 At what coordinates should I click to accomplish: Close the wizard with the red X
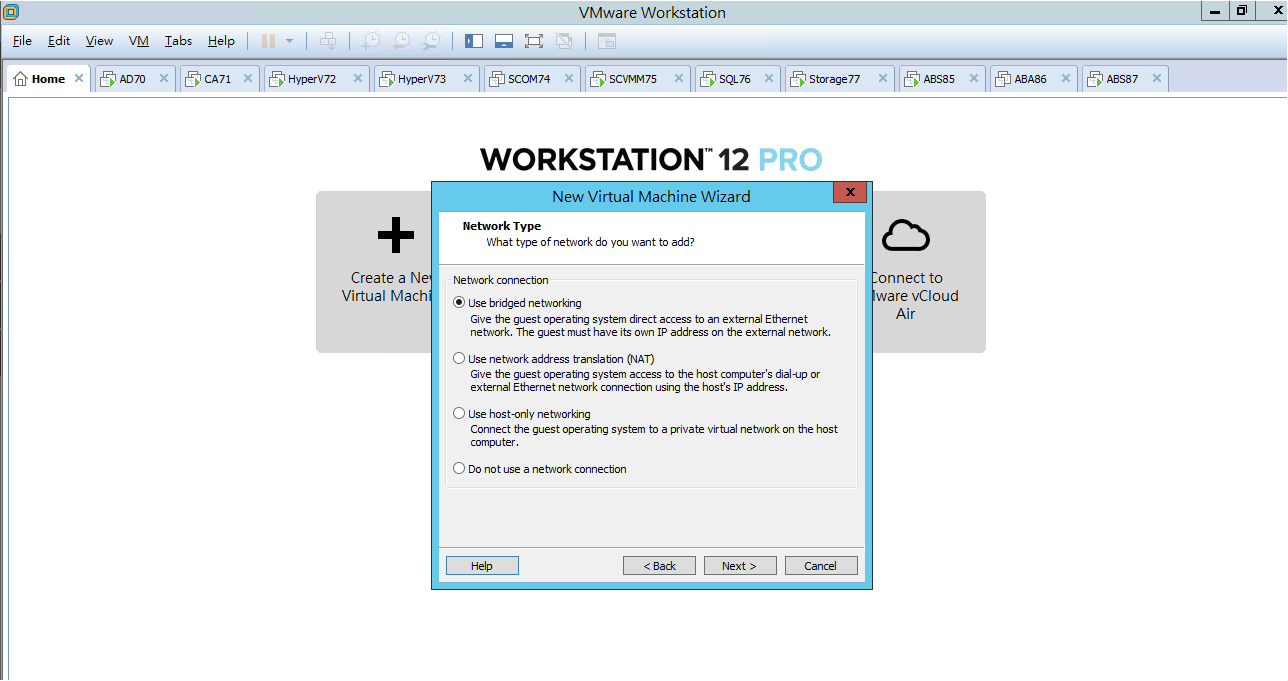coord(850,193)
